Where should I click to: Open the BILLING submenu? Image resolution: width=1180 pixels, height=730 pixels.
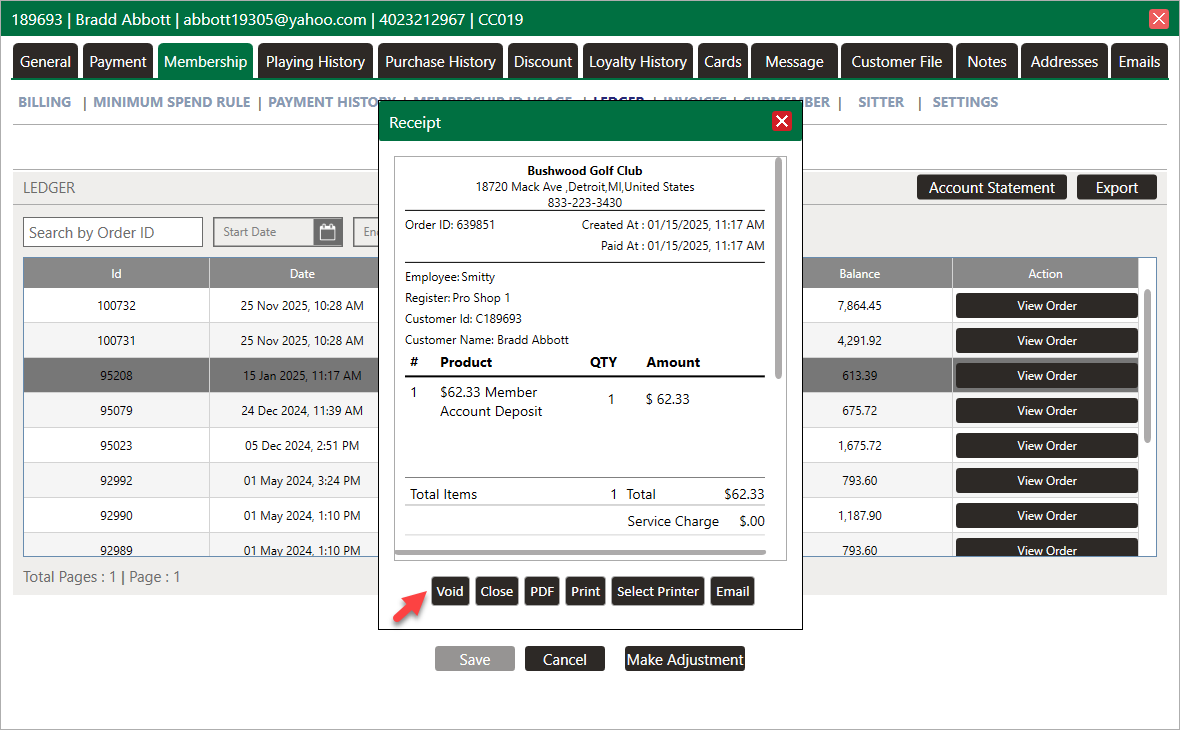(x=45, y=102)
